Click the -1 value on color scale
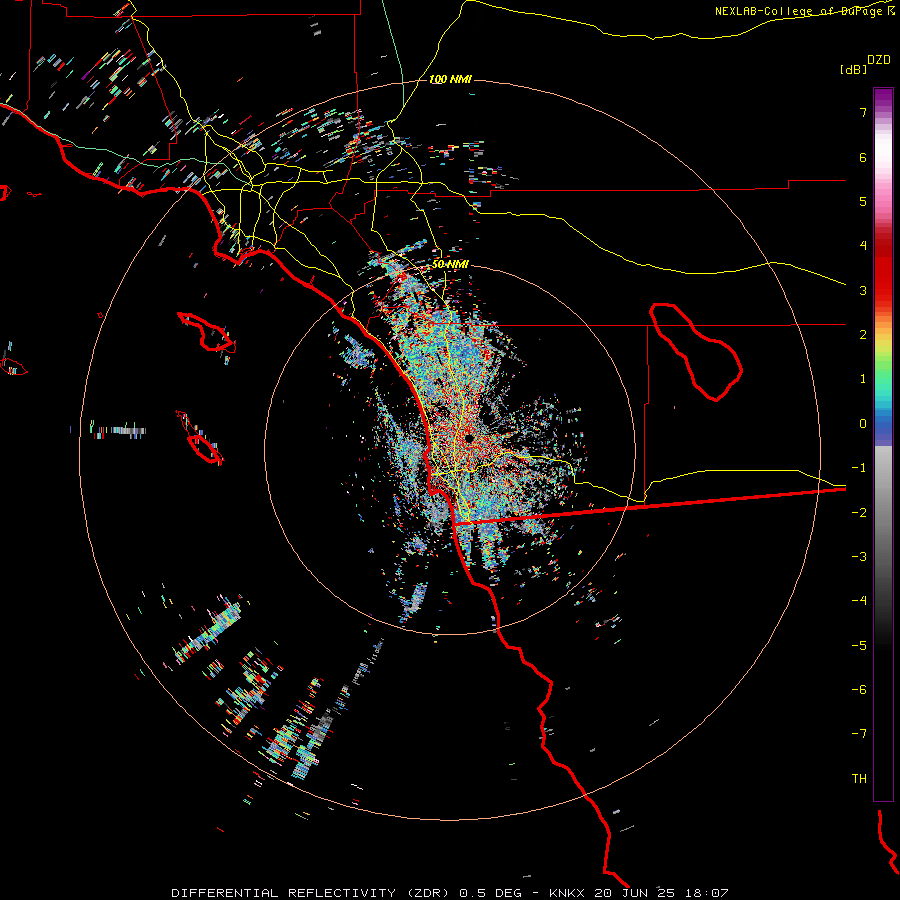Image resolution: width=900 pixels, height=900 pixels. (859, 468)
